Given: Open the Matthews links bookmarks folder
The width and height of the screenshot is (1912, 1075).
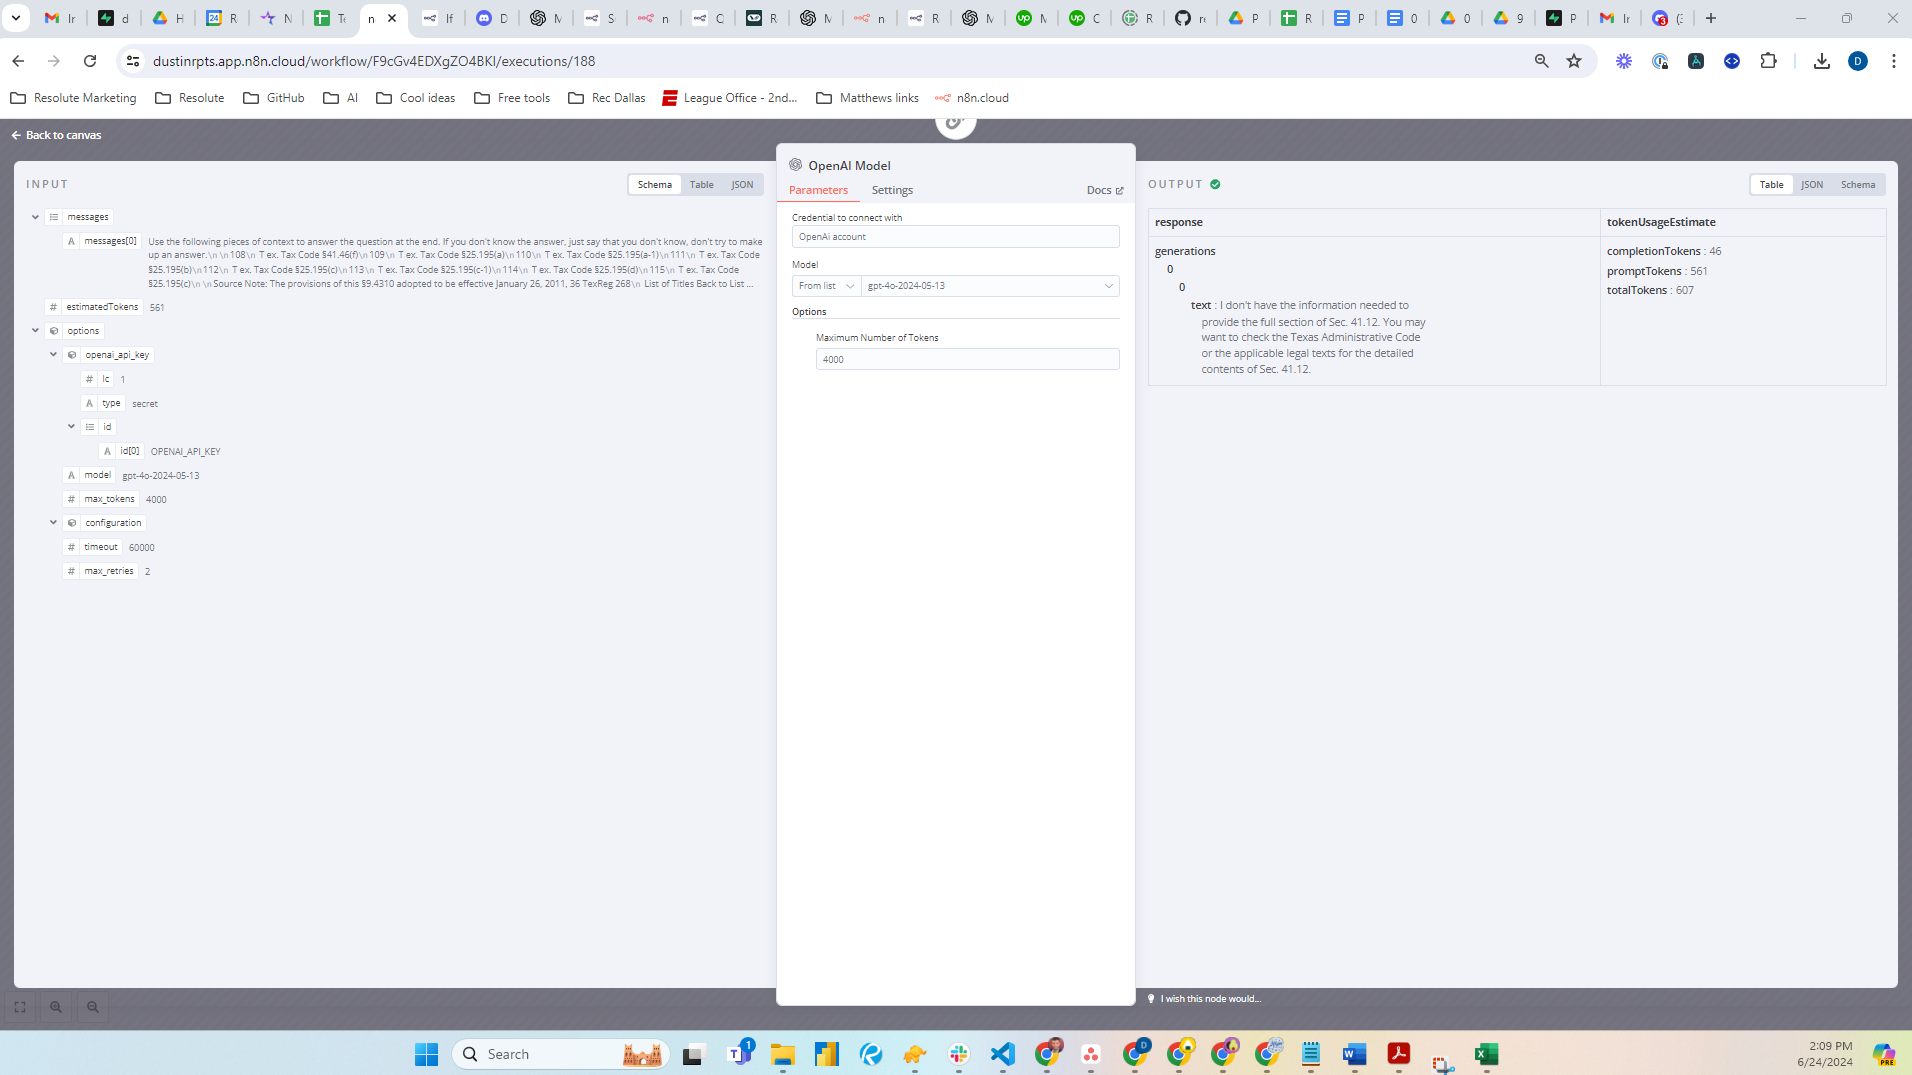Looking at the screenshot, I should pyautogui.click(x=868, y=98).
